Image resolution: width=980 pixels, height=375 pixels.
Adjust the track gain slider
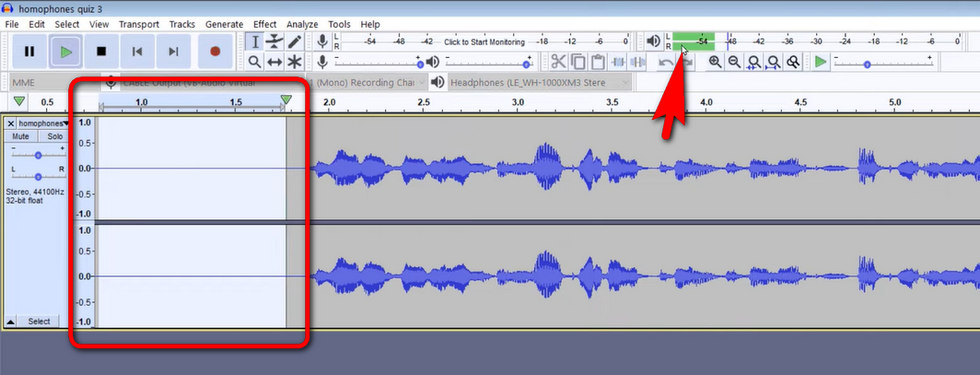pos(38,154)
